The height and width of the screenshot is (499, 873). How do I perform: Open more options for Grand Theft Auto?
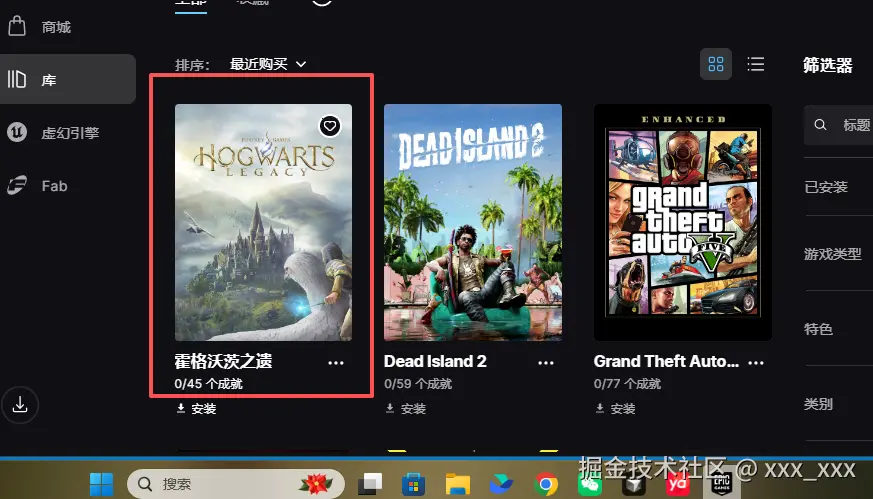(x=756, y=362)
